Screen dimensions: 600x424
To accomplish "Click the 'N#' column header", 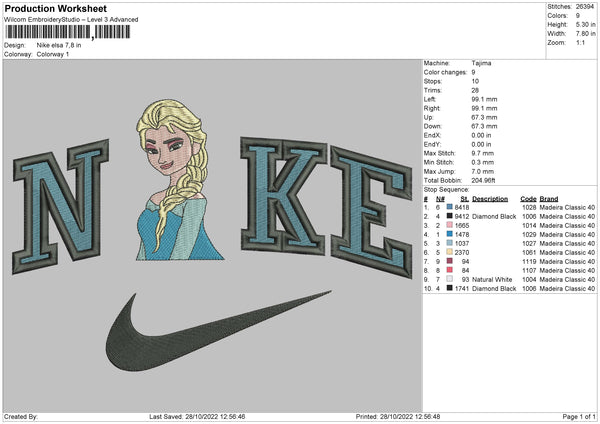I will 440,199.
